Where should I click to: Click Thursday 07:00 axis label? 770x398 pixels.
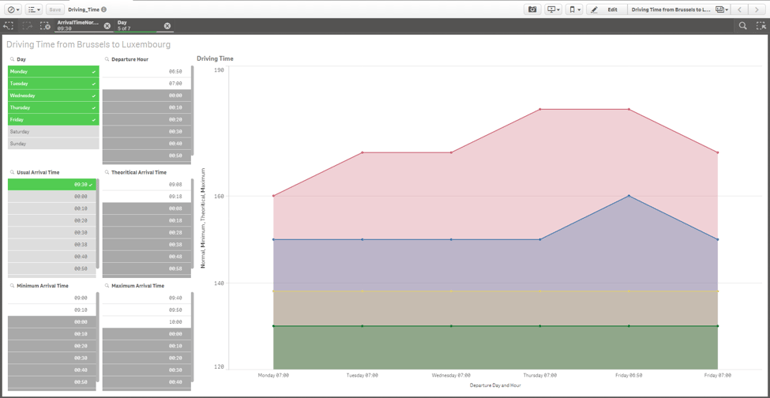point(540,375)
